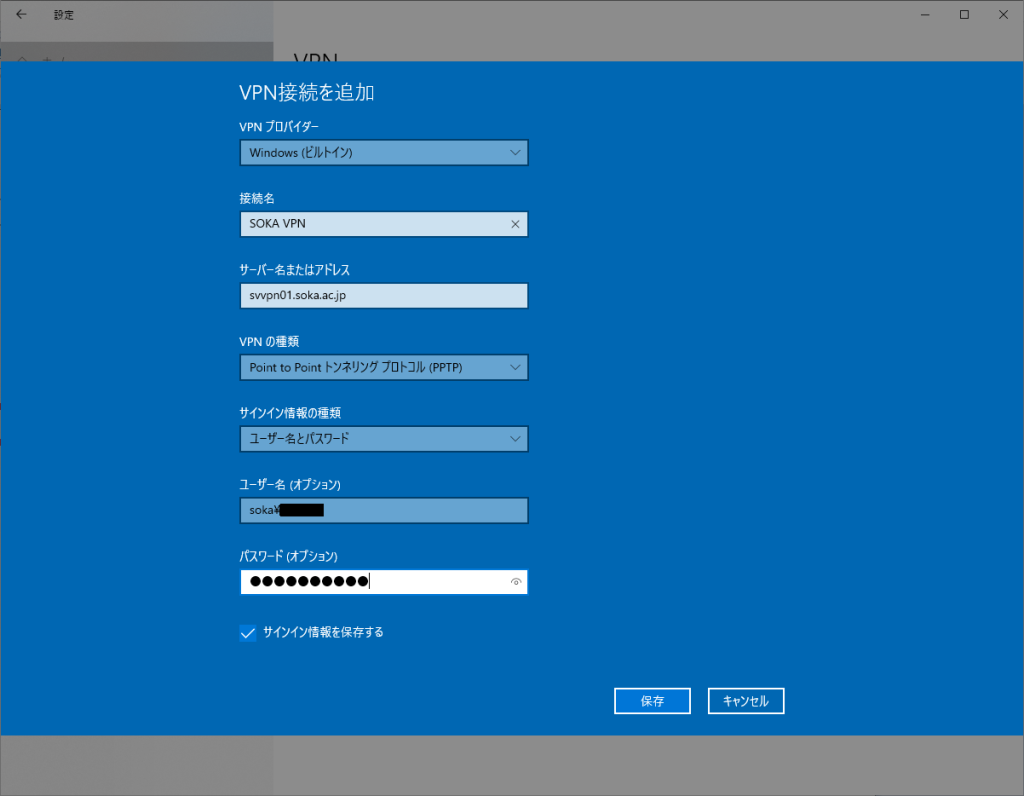Open the サインイン情報の種類 dropdown

[384, 439]
